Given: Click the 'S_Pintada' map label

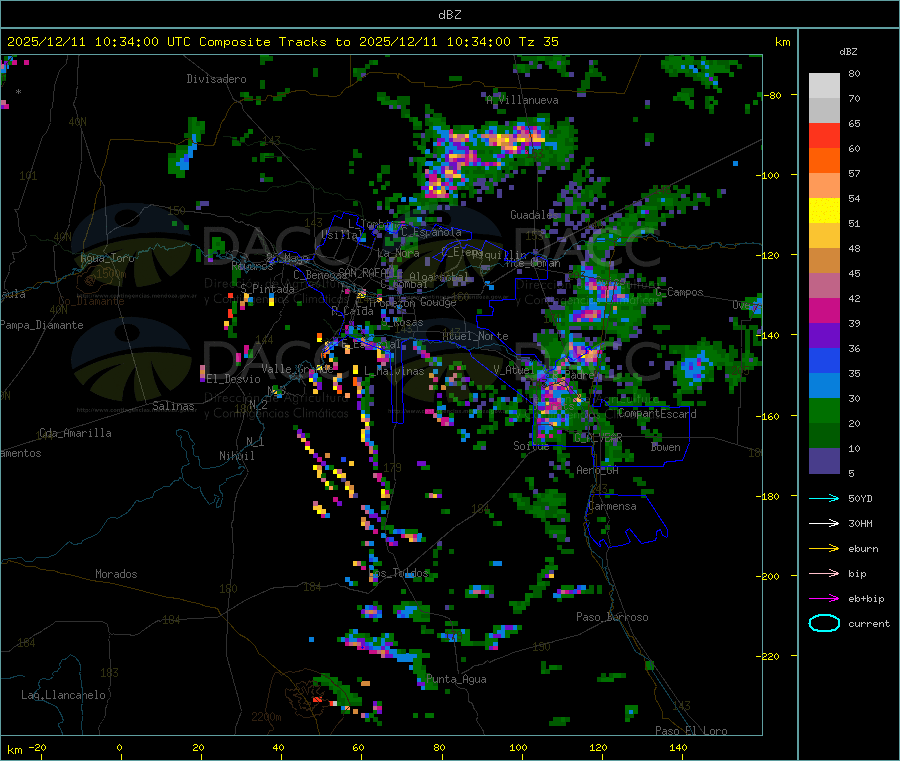Looking at the screenshot, I should pyautogui.click(x=267, y=289).
